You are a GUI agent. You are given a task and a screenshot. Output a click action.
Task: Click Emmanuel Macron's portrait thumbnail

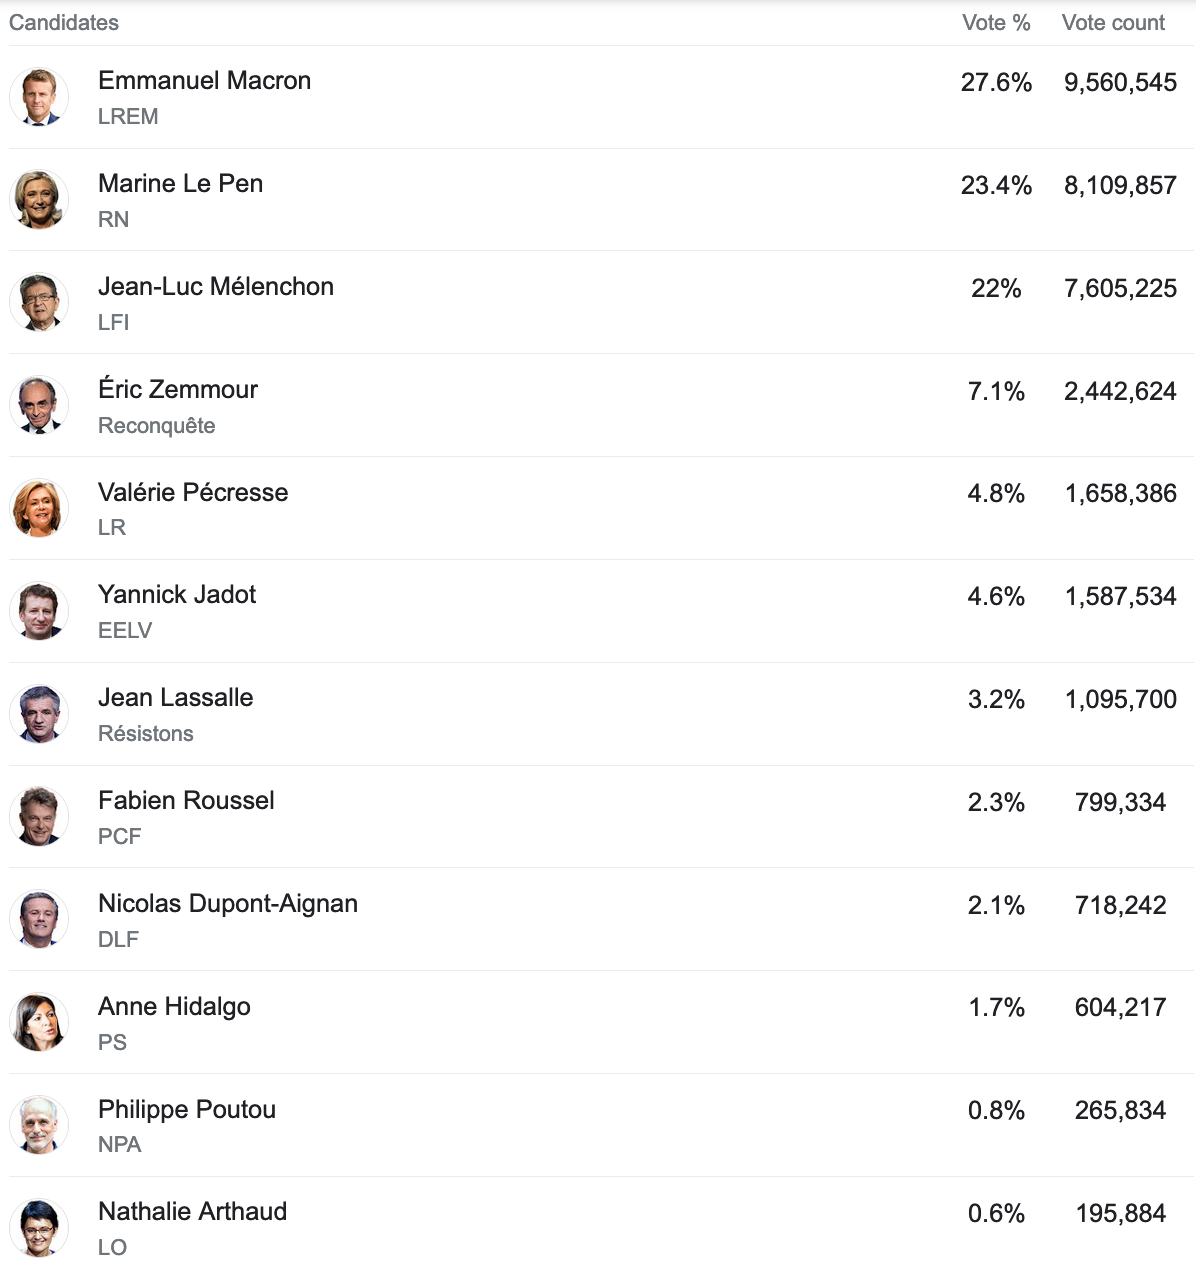click(39, 97)
